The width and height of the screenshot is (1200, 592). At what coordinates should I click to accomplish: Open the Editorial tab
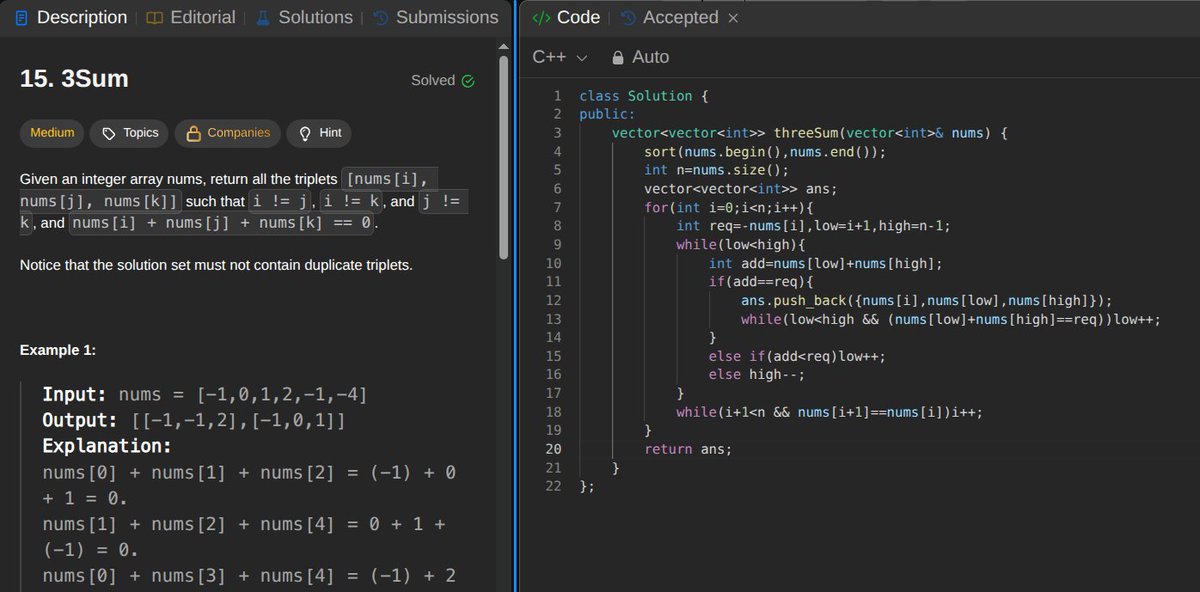pos(191,17)
